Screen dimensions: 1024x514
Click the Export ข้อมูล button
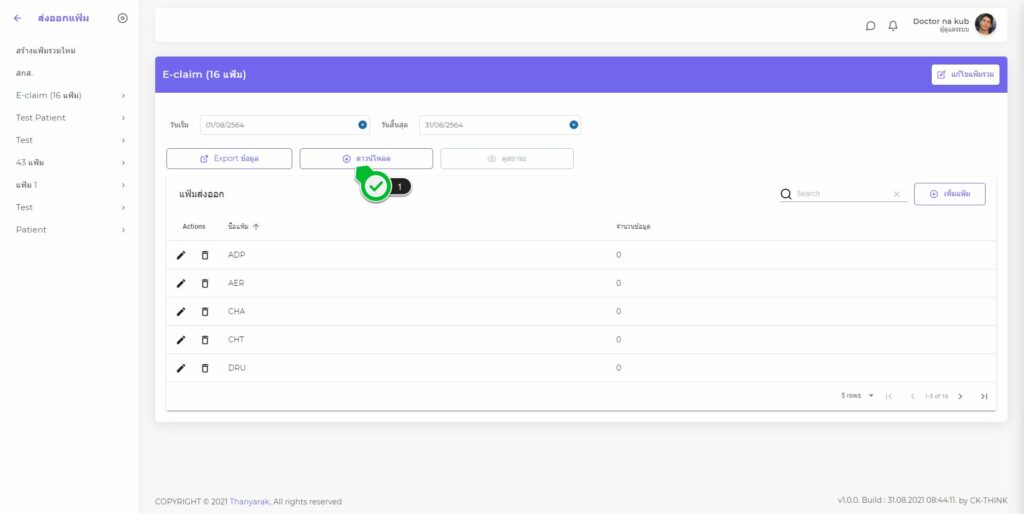click(229, 159)
